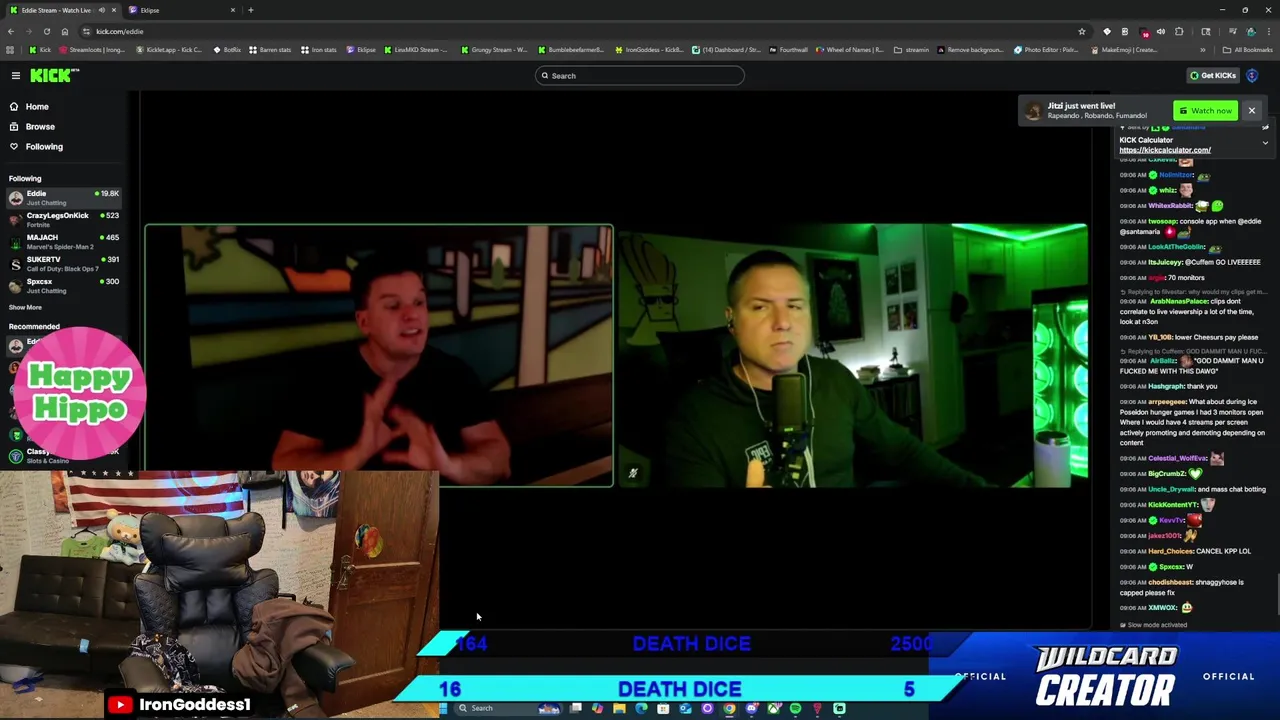The height and width of the screenshot is (720, 1280).
Task: Open the Barren stats bookmark
Action: pyautogui.click(x=270, y=49)
